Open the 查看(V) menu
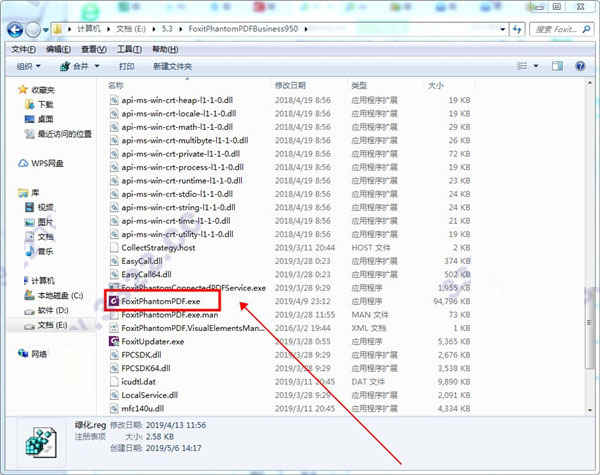 tap(94, 49)
